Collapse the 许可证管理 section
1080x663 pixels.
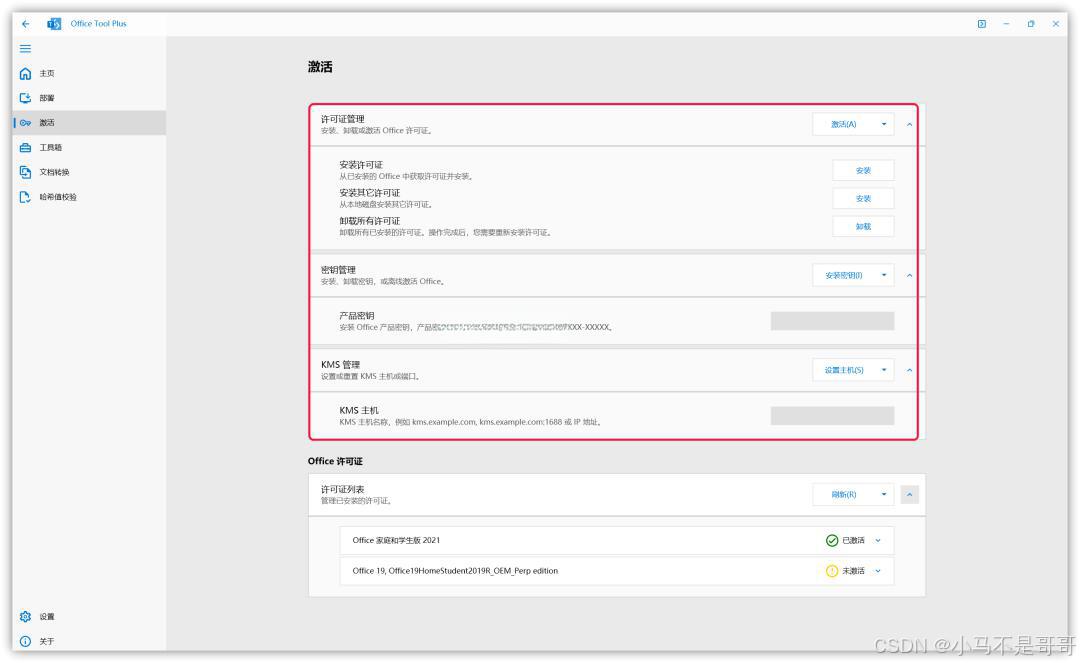click(x=909, y=125)
